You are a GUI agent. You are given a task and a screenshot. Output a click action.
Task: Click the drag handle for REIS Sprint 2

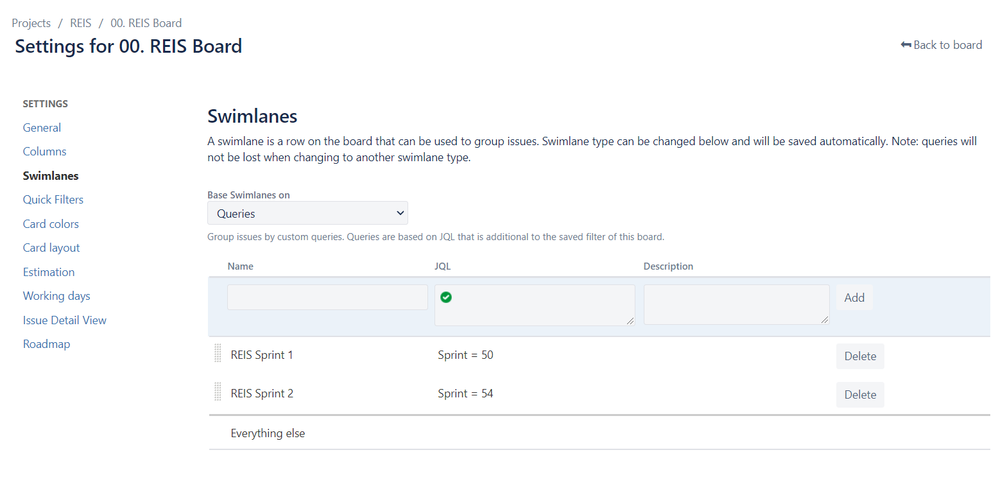pos(218,392)
